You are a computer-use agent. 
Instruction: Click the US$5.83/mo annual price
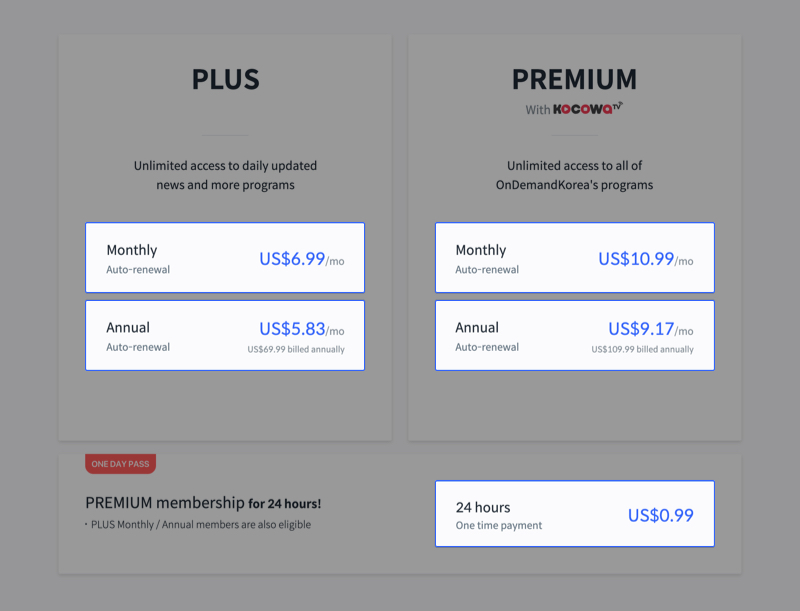pyautogui.click(x=302, y=329)
